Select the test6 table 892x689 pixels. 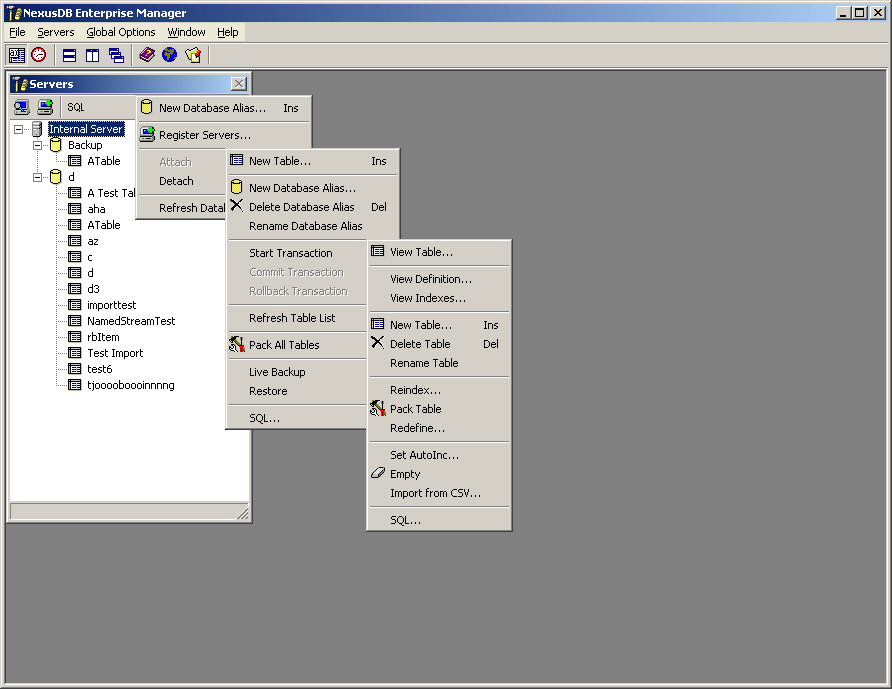coord(100,369)
